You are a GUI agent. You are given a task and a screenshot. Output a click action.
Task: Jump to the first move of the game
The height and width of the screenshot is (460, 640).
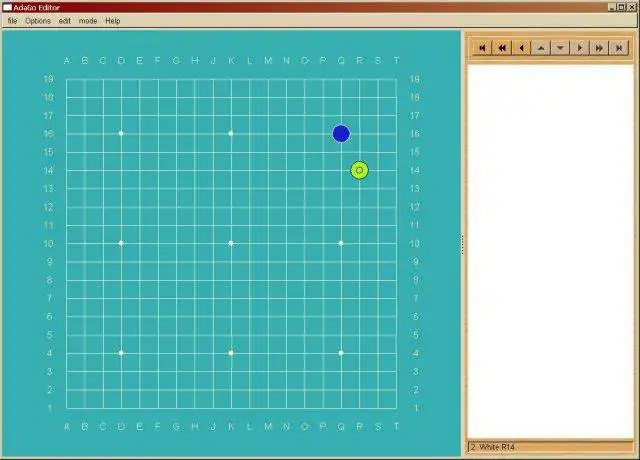click(482, 48)
